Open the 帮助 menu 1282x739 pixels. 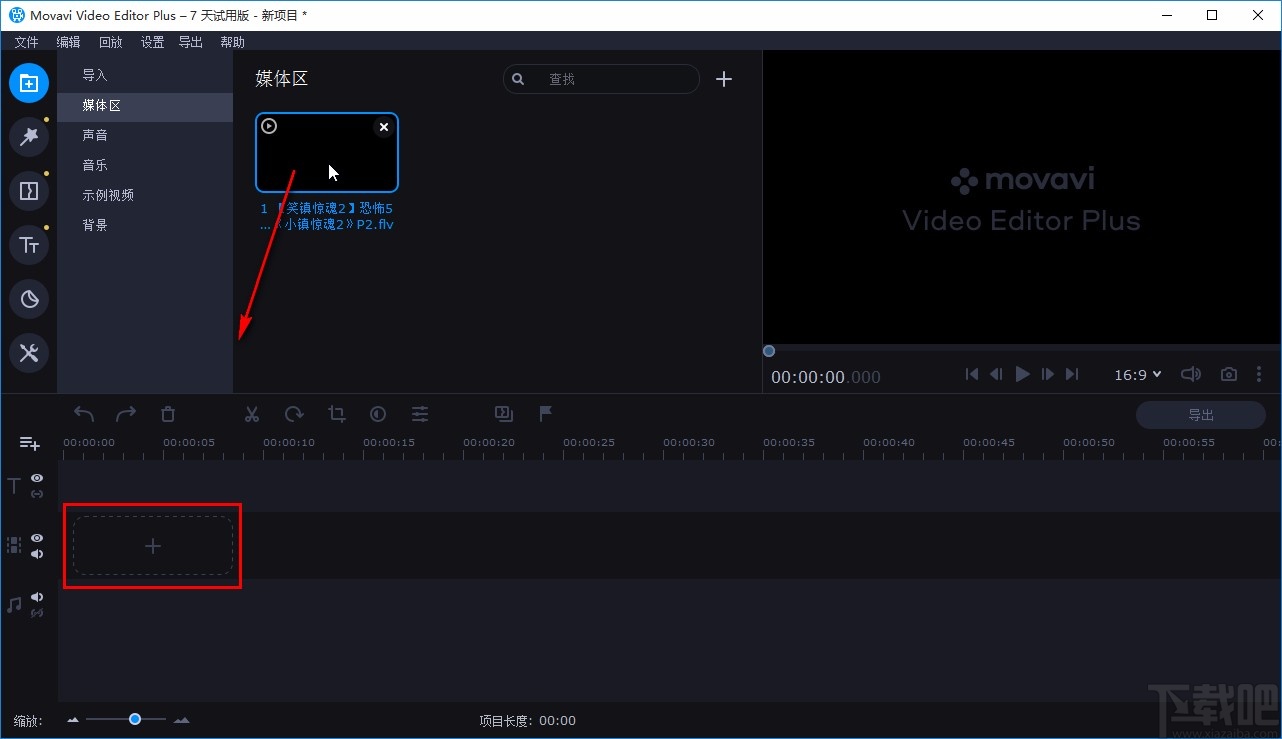point(232,42)
